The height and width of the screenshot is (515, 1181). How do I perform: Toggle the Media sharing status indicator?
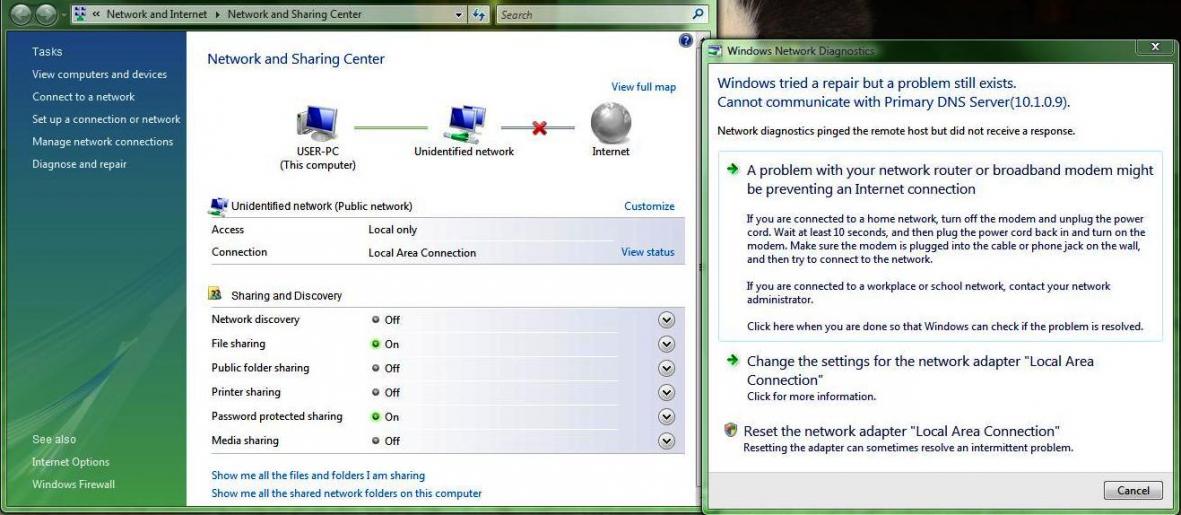[x=375, y=440]
